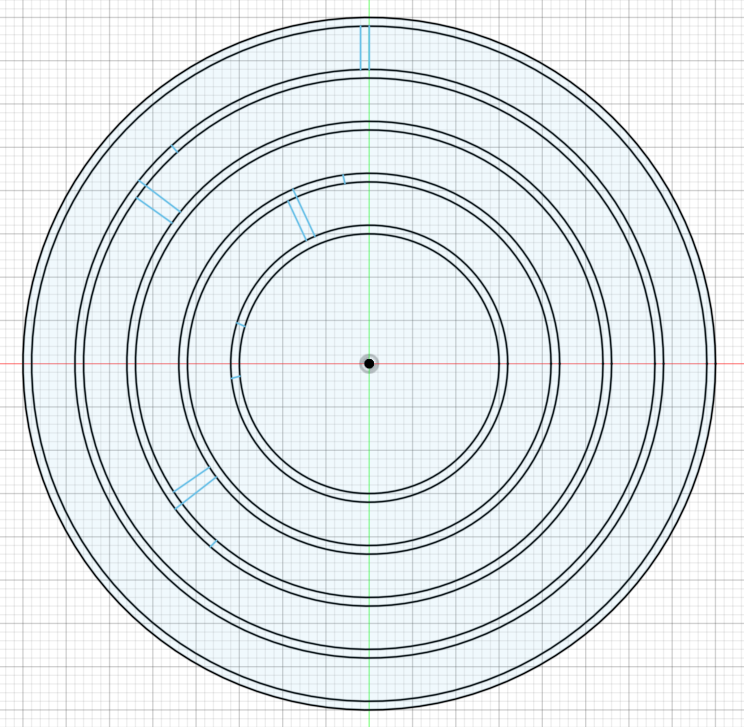
Task: Select the left blue vertical line at top
Action: (361, 48)
